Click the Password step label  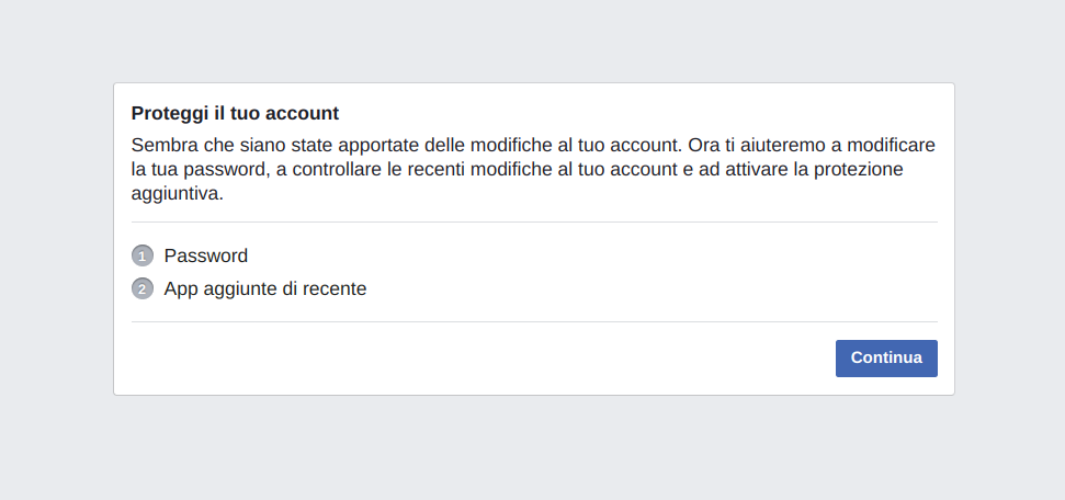pyautogui.click(x=206, y=256)
